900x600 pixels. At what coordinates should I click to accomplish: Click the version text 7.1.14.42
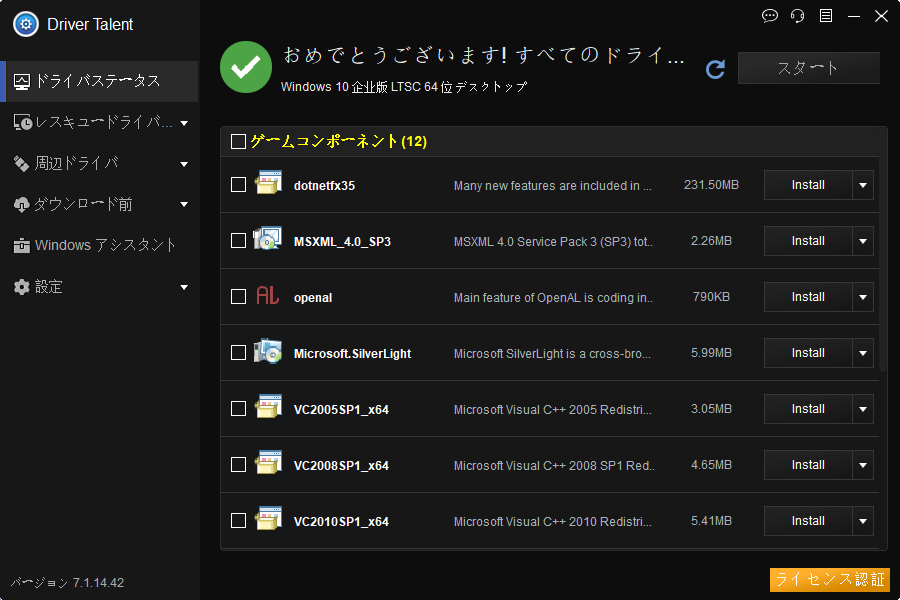coord(98,583)
